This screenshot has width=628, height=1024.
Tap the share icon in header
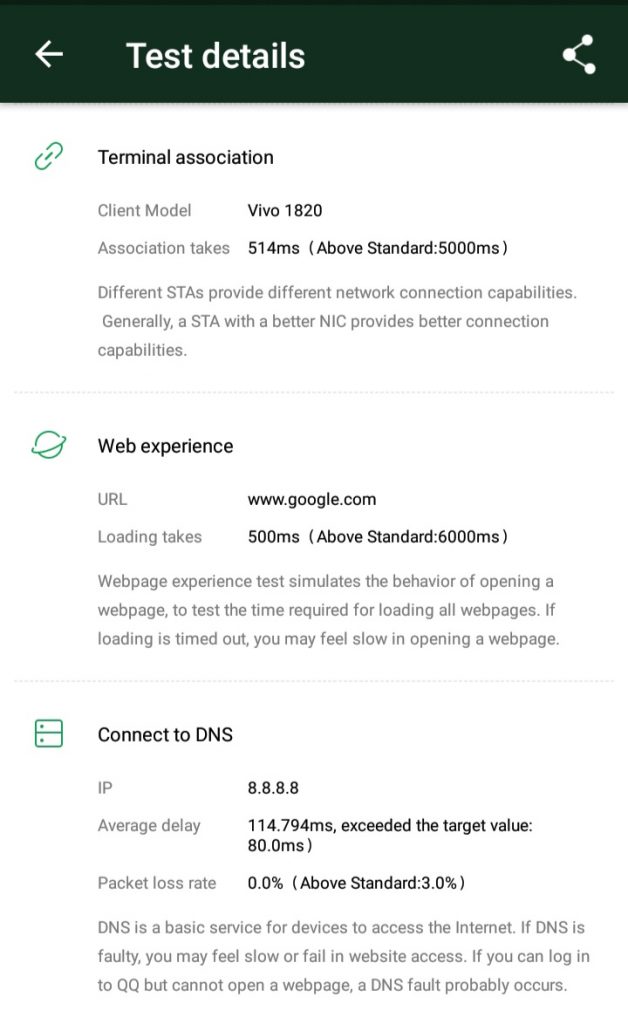(x=579, y=55)
